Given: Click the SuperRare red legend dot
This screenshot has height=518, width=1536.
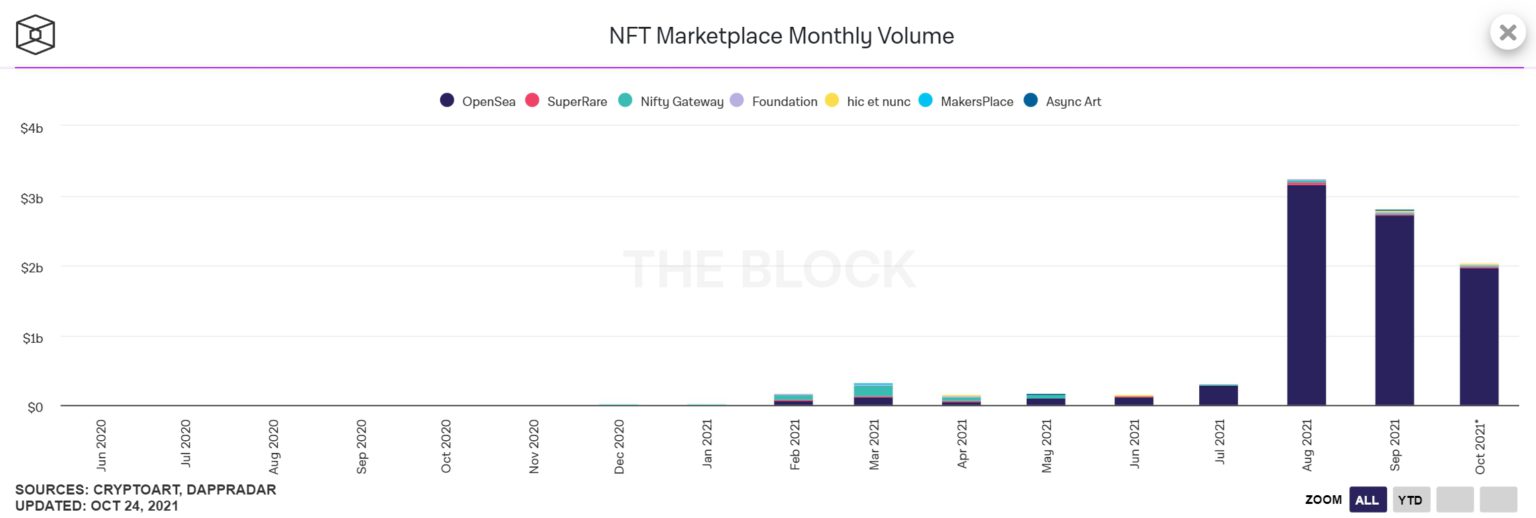Looking at the screenshot, I should click(x=533, y=101).
